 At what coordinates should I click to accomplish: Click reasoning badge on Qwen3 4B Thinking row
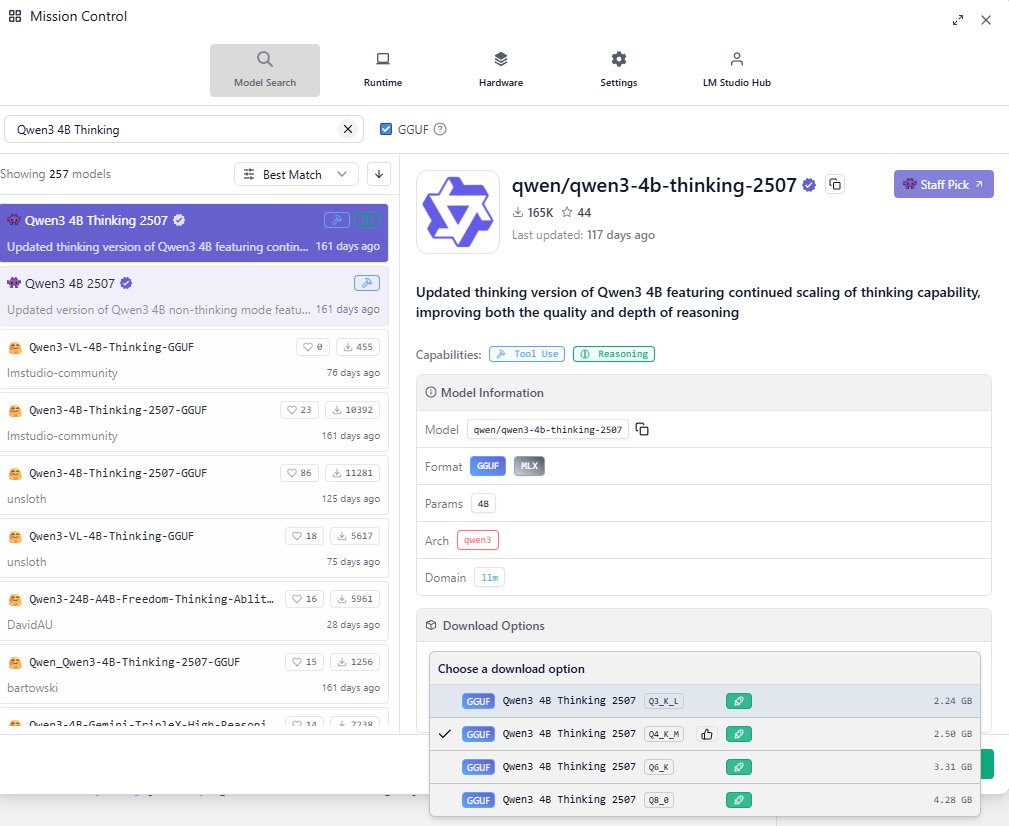pos(367,220)
